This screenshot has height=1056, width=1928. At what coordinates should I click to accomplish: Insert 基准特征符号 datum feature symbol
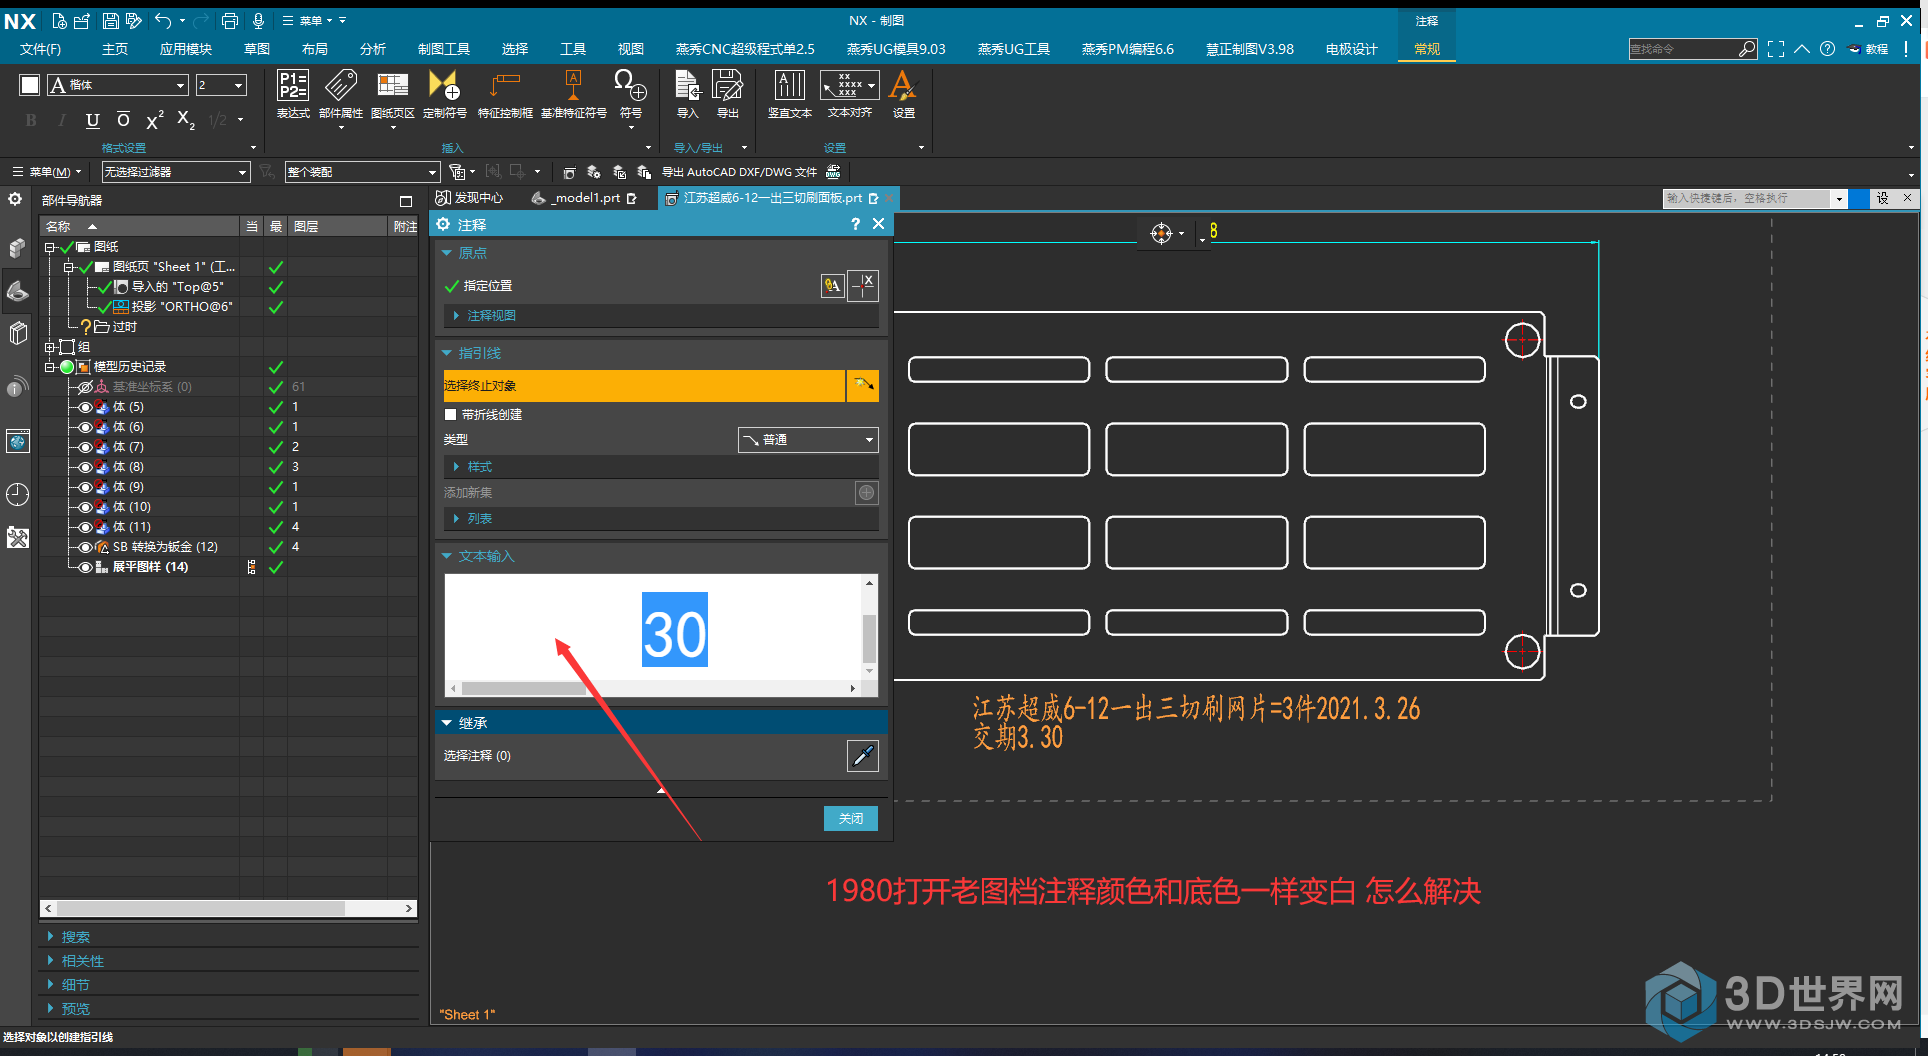click(574, 94)
